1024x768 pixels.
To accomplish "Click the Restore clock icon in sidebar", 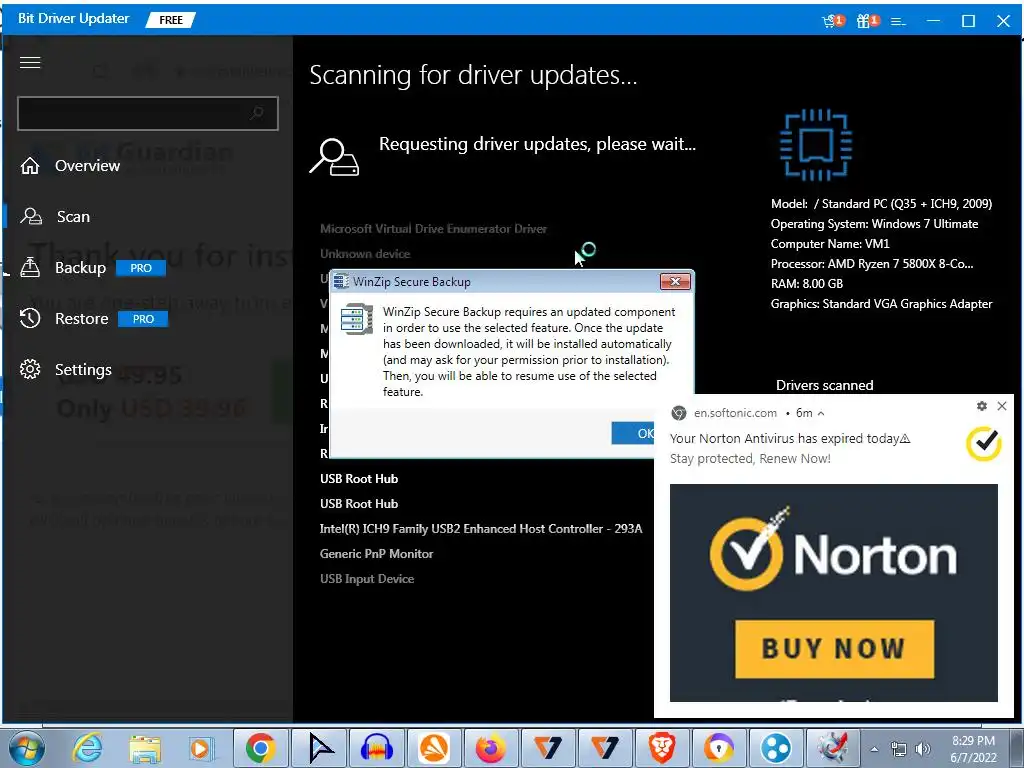I will pos(30,318).
